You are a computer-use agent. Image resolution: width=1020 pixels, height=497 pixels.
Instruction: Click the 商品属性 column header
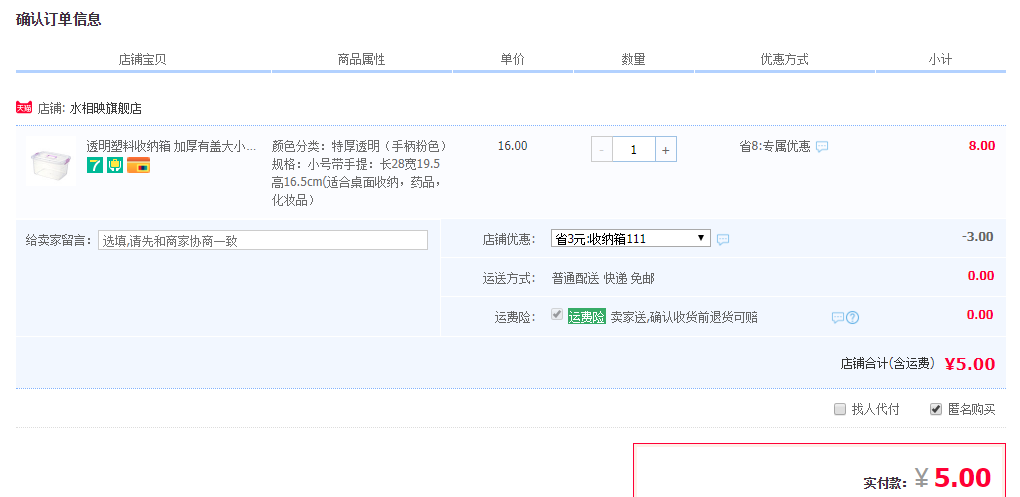pos(362,59)
